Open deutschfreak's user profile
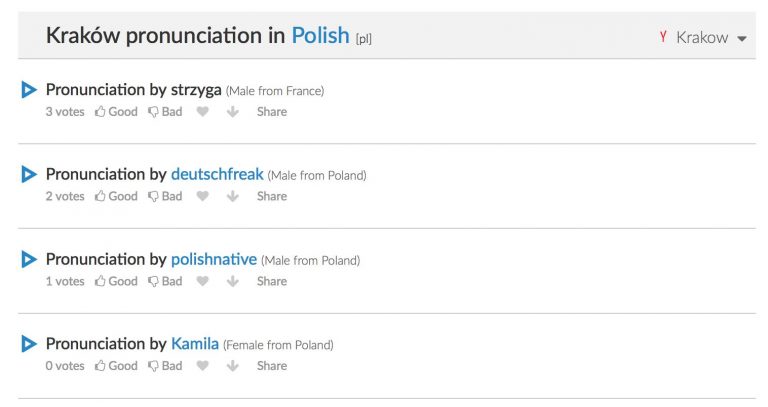This screenshot has width=768, height=407. [217, 175]
